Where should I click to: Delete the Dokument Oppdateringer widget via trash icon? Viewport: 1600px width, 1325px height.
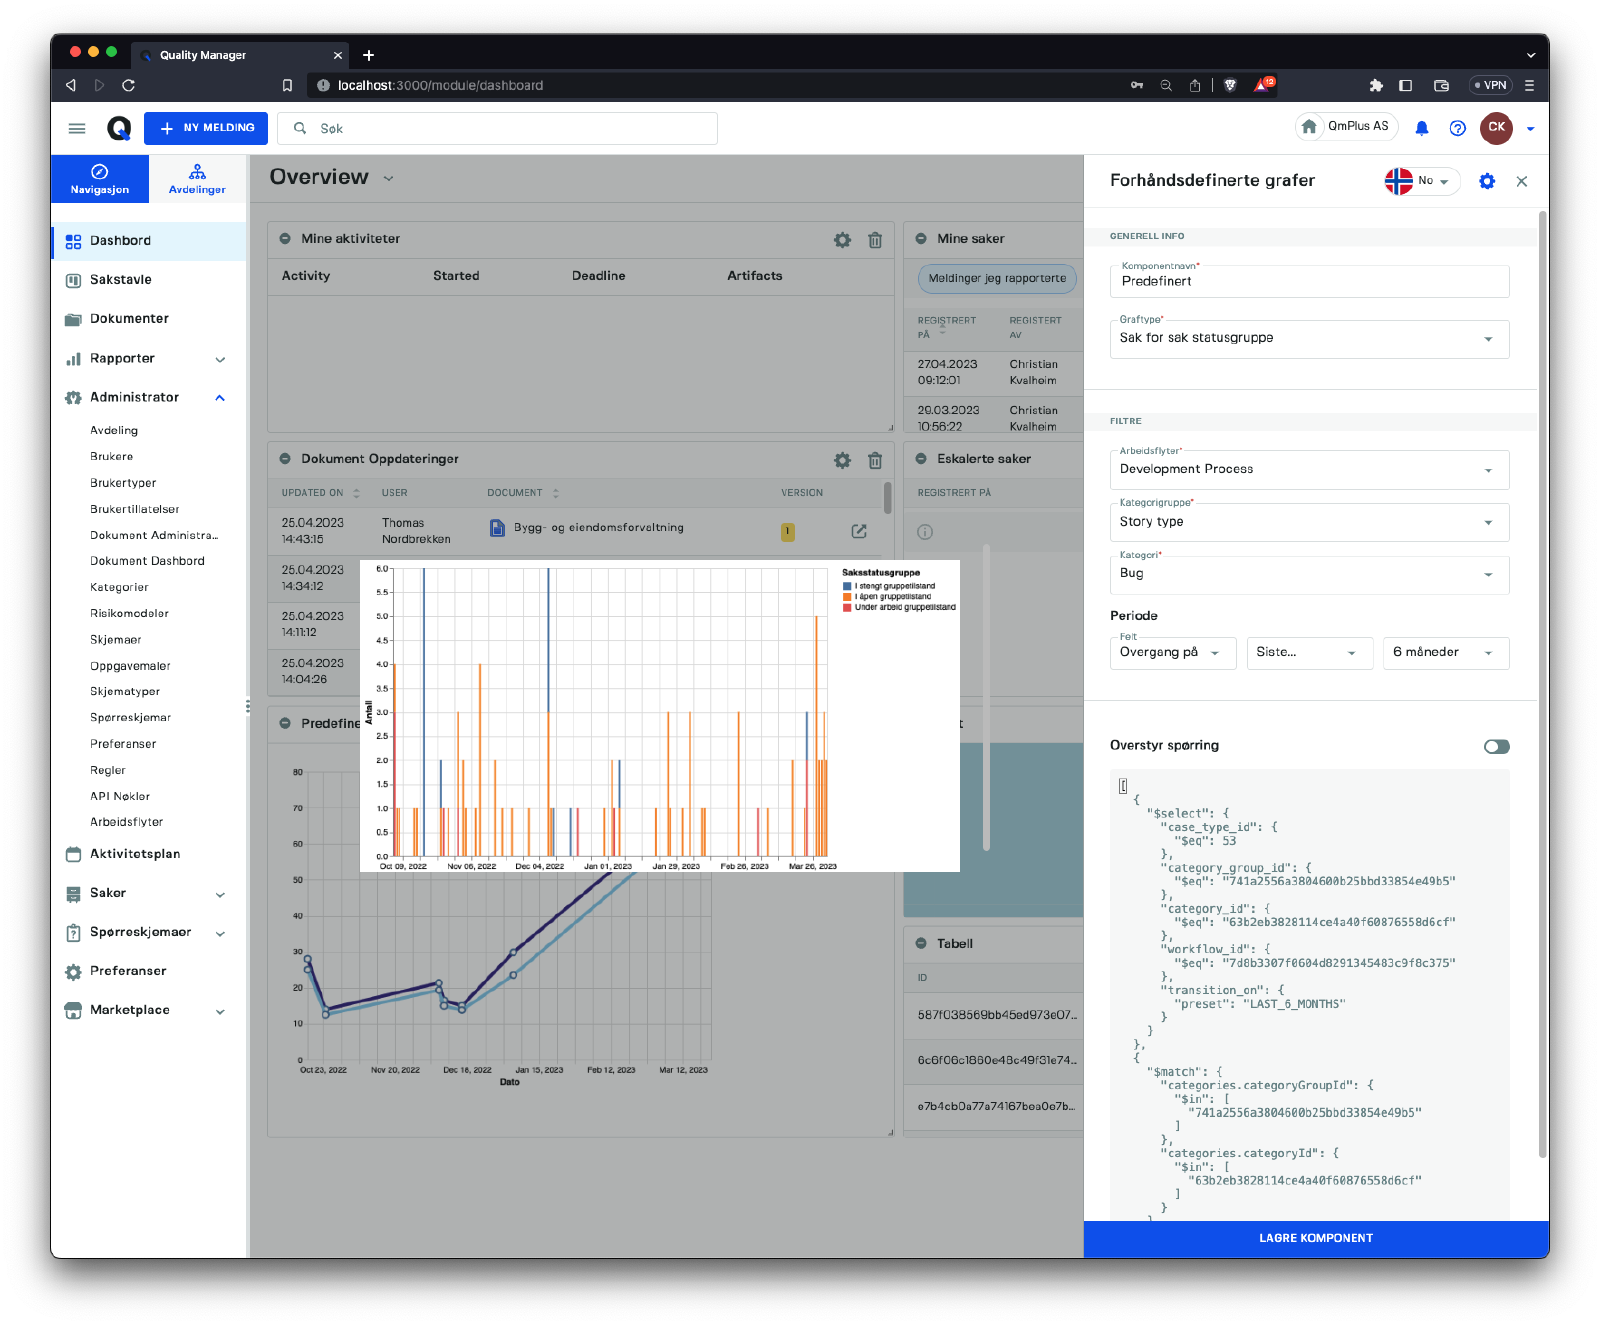pyautogui.click(x=875, y=460)
